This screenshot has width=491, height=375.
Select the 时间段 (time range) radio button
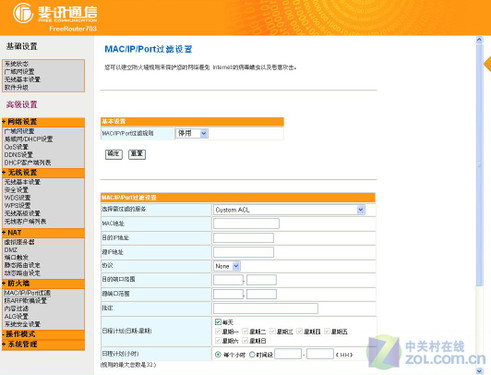coord(252,354)
